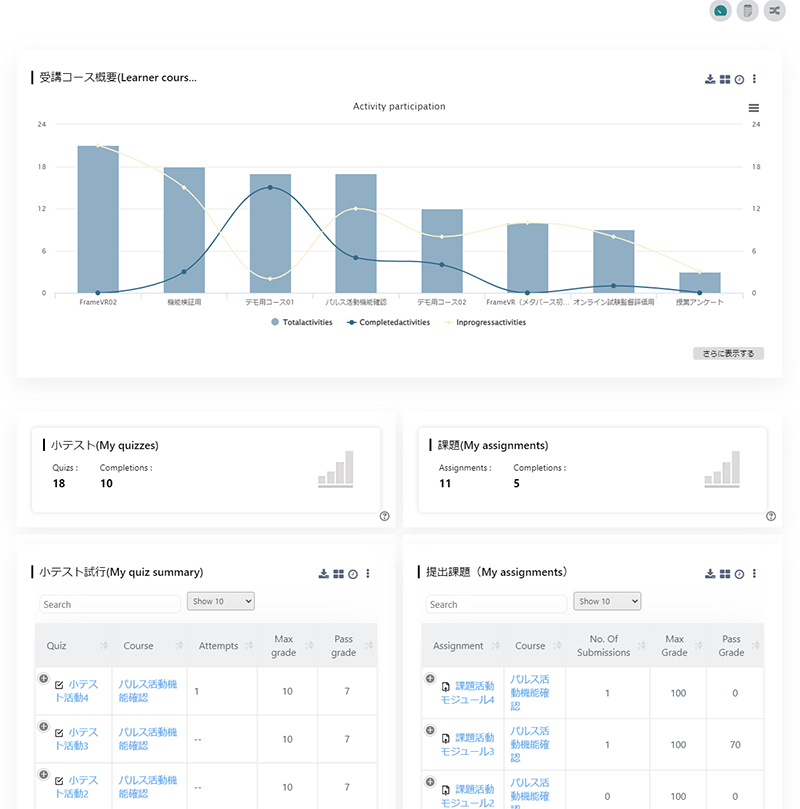The height and width of the screenshot is (809, 800).
Task: Open the three-dot menu on Learner course overview
Action: [755, 79]
